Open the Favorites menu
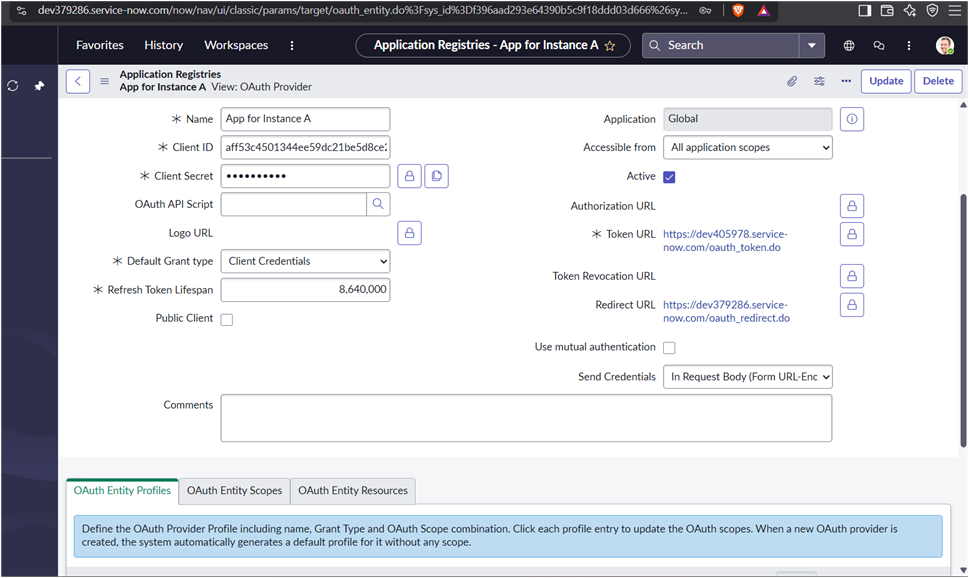 (99, 45)
